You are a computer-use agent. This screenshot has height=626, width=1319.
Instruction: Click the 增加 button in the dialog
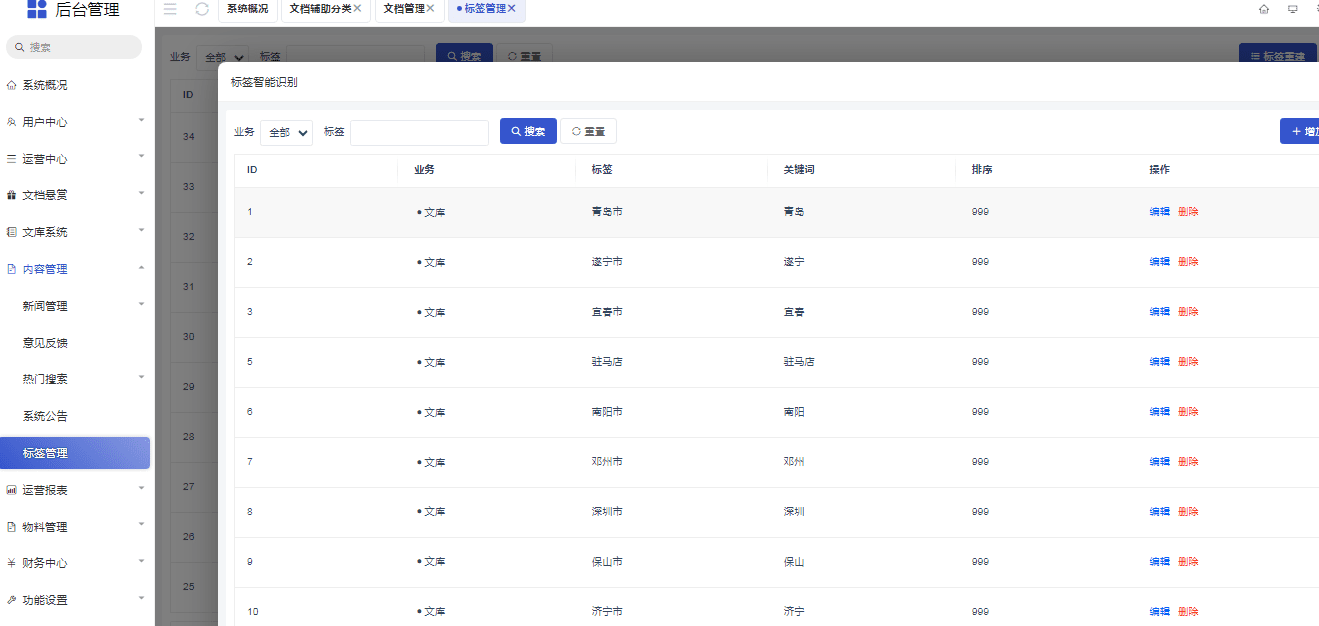coord(1300,131)
